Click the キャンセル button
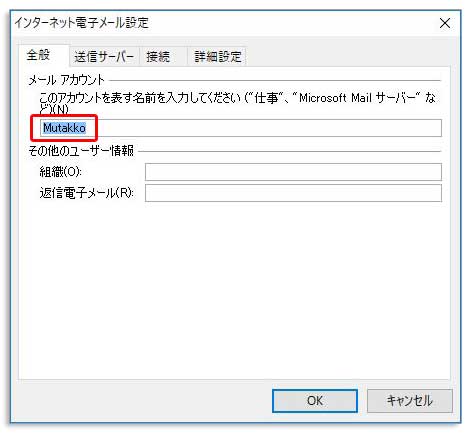The image size is (471, 433). coord(410,401)
